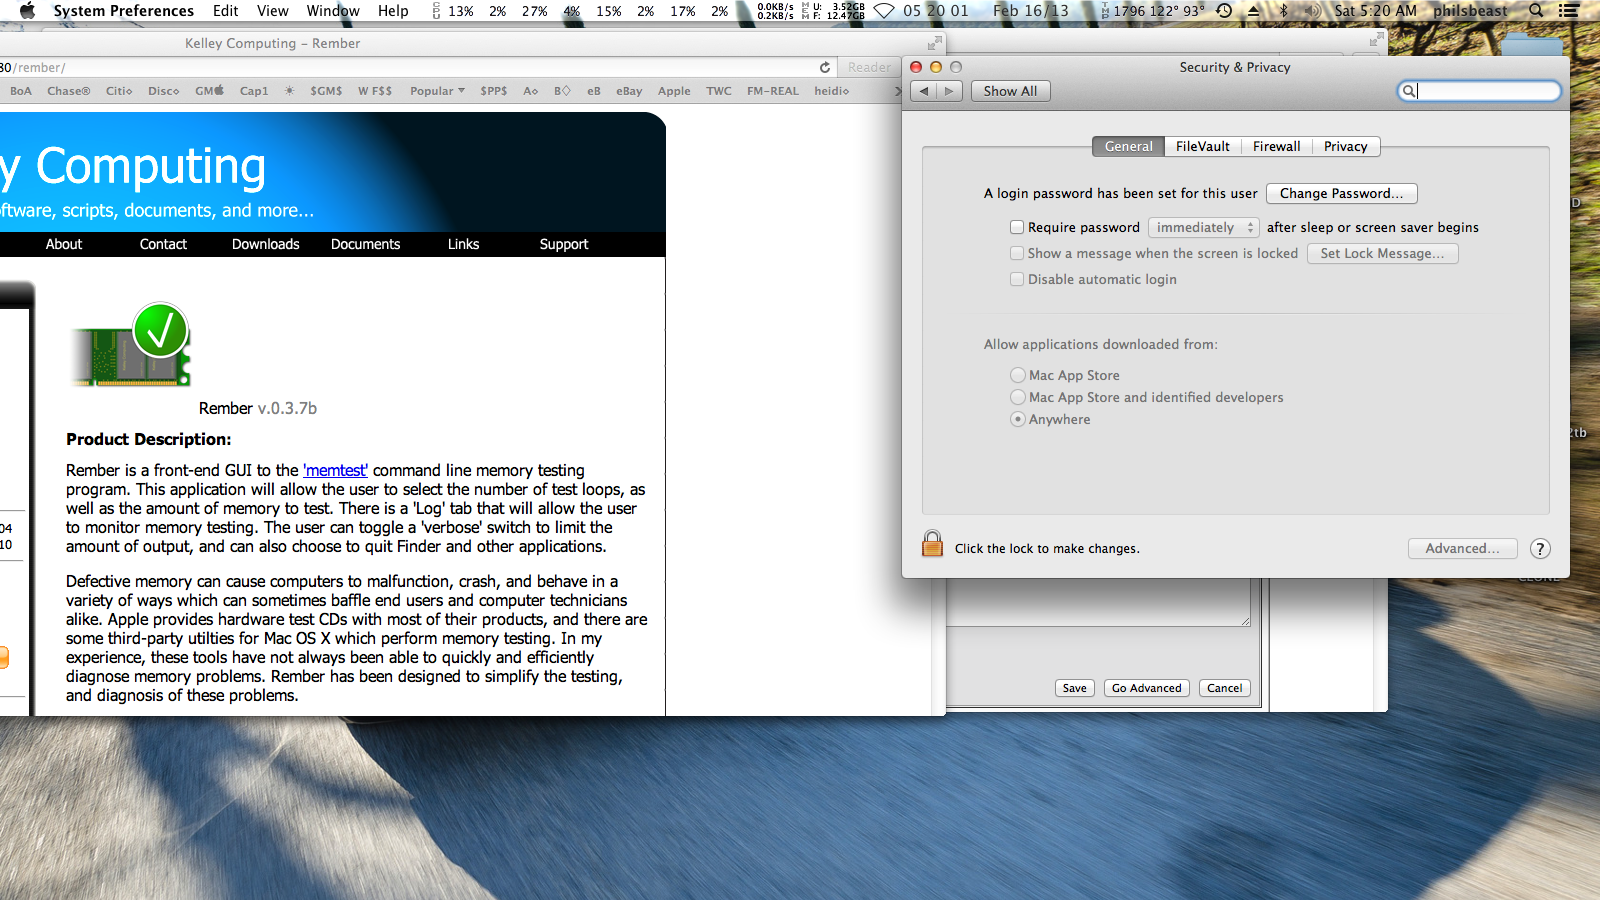Toggle the Require password checkbox
This screenshot has height=900, width=1600.
(1017, 227)
